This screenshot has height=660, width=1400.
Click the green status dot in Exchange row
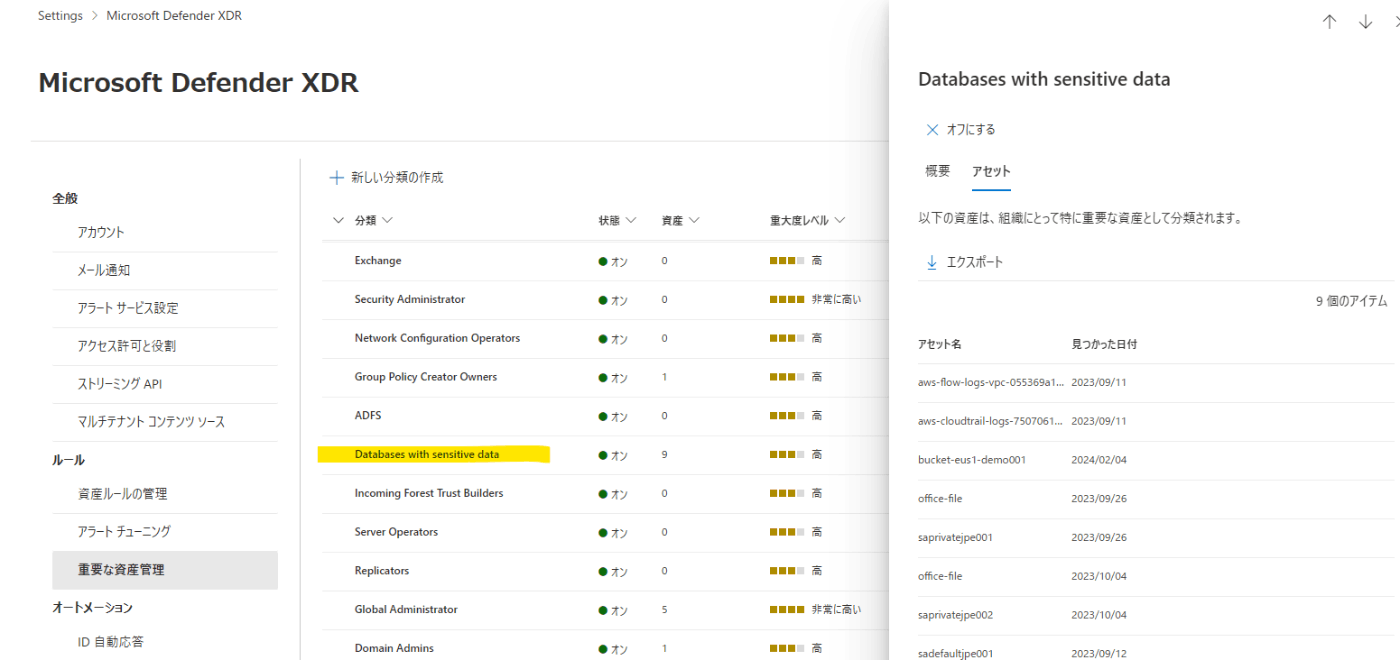coord(603,262)
